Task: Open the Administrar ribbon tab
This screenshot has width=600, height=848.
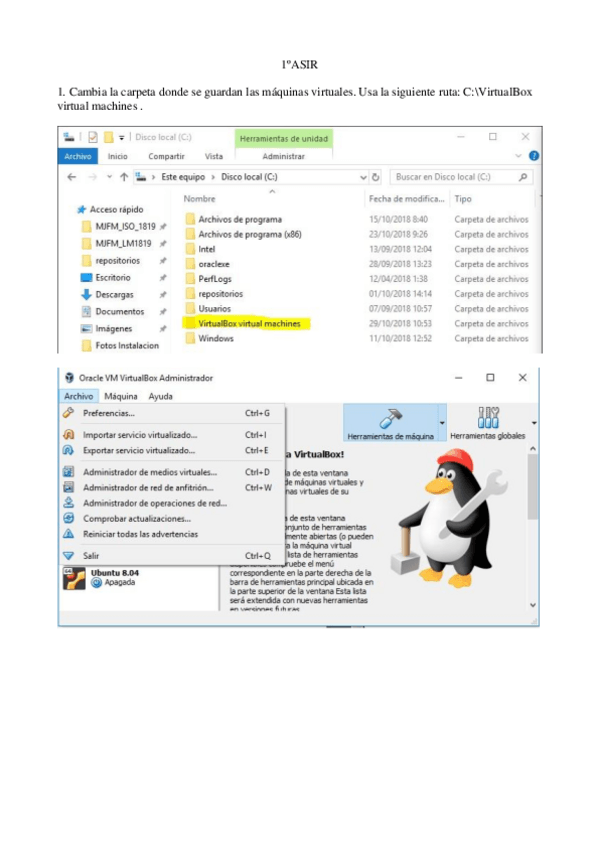Action: coord(283,156)
